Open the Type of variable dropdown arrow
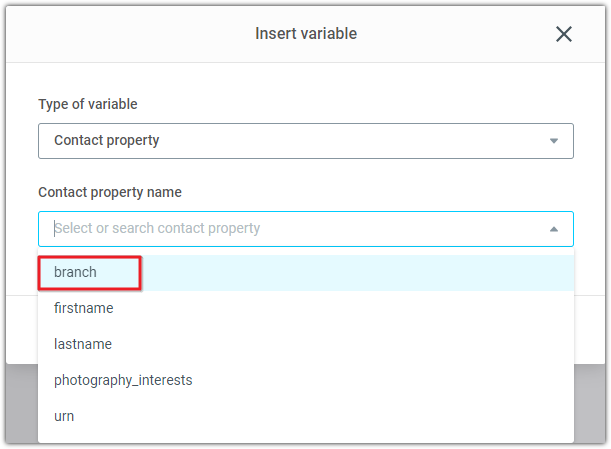 (554, 141)
